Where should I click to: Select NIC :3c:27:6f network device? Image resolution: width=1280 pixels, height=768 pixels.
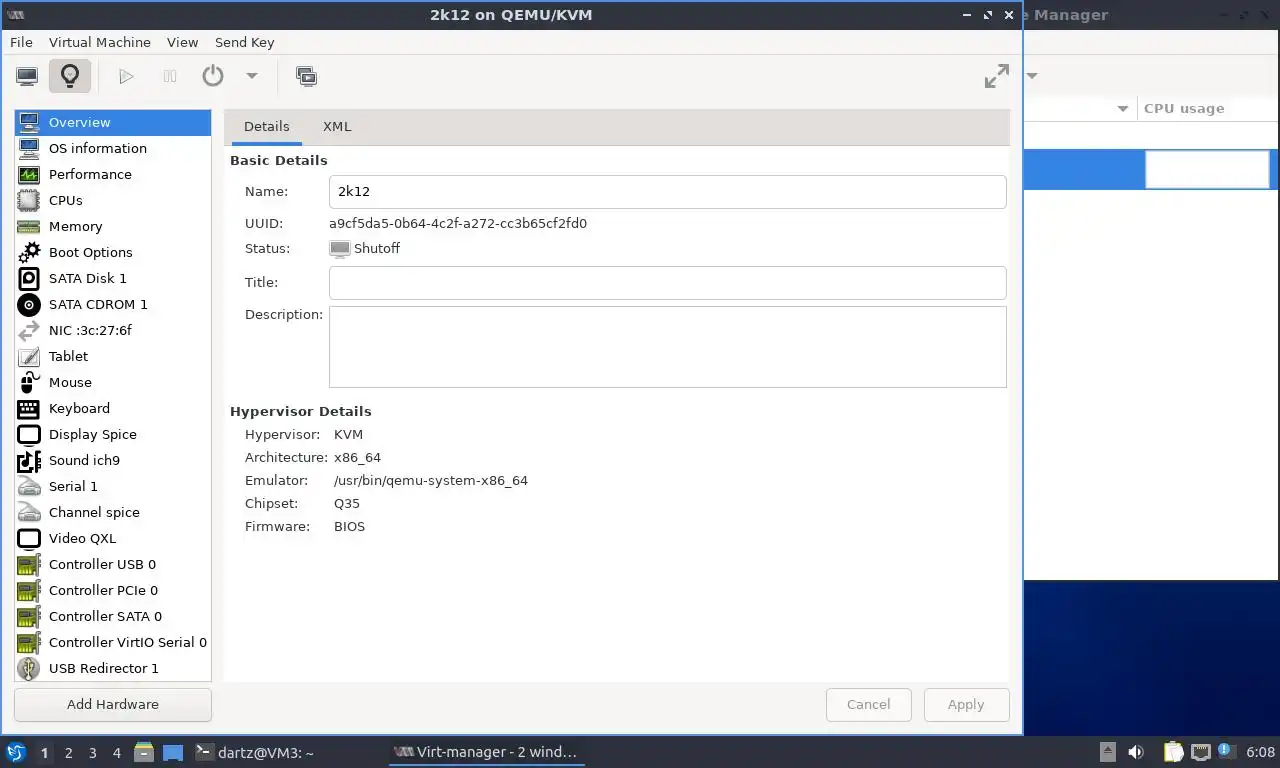point(113,330)
